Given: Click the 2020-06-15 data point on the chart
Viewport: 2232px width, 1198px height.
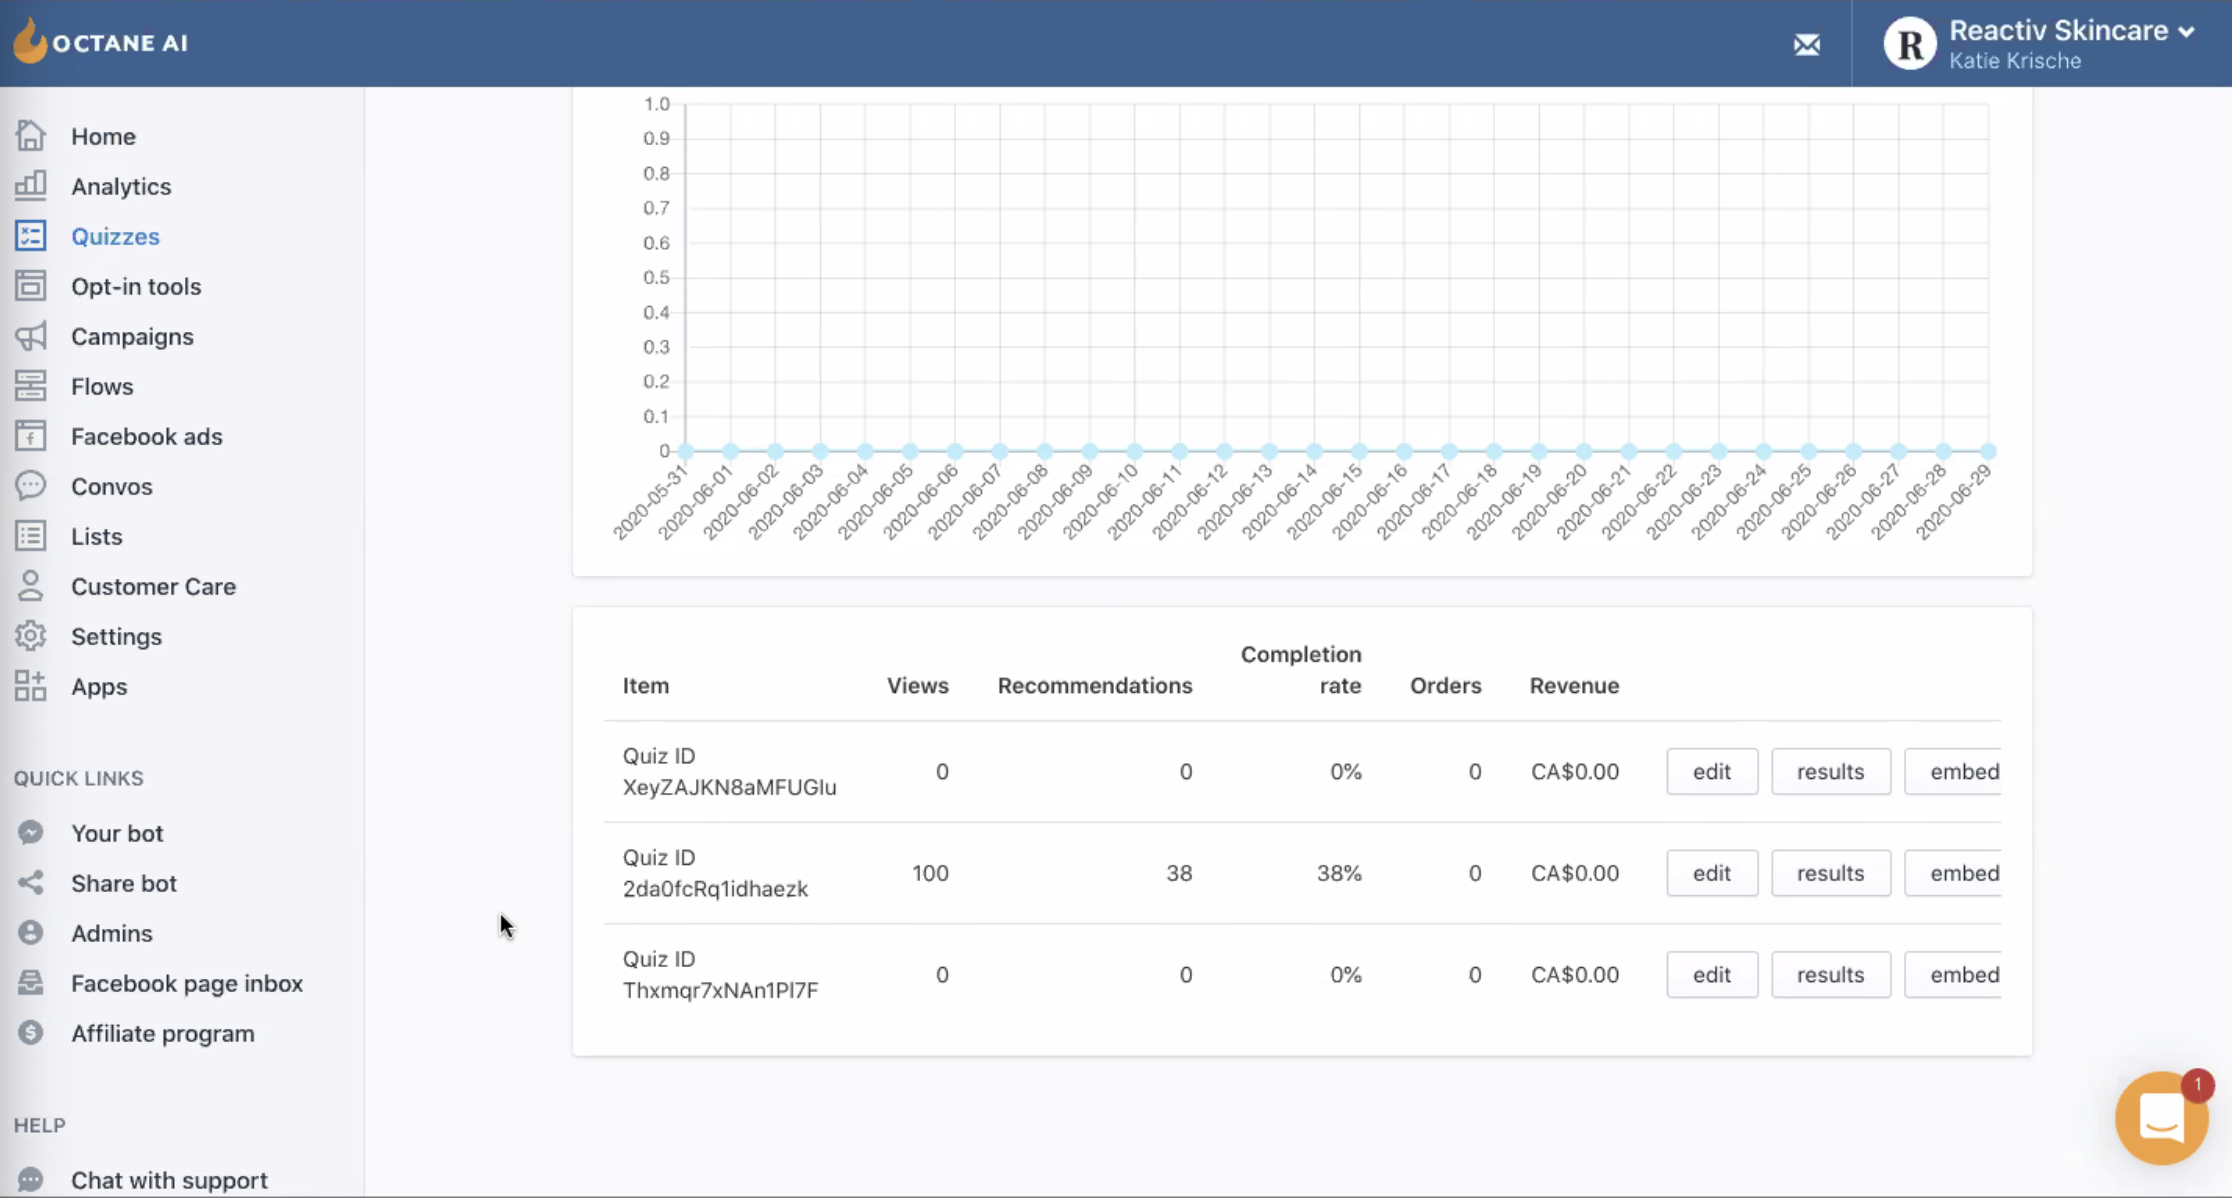Looking at the screenshot, I should coord(1359,451).
